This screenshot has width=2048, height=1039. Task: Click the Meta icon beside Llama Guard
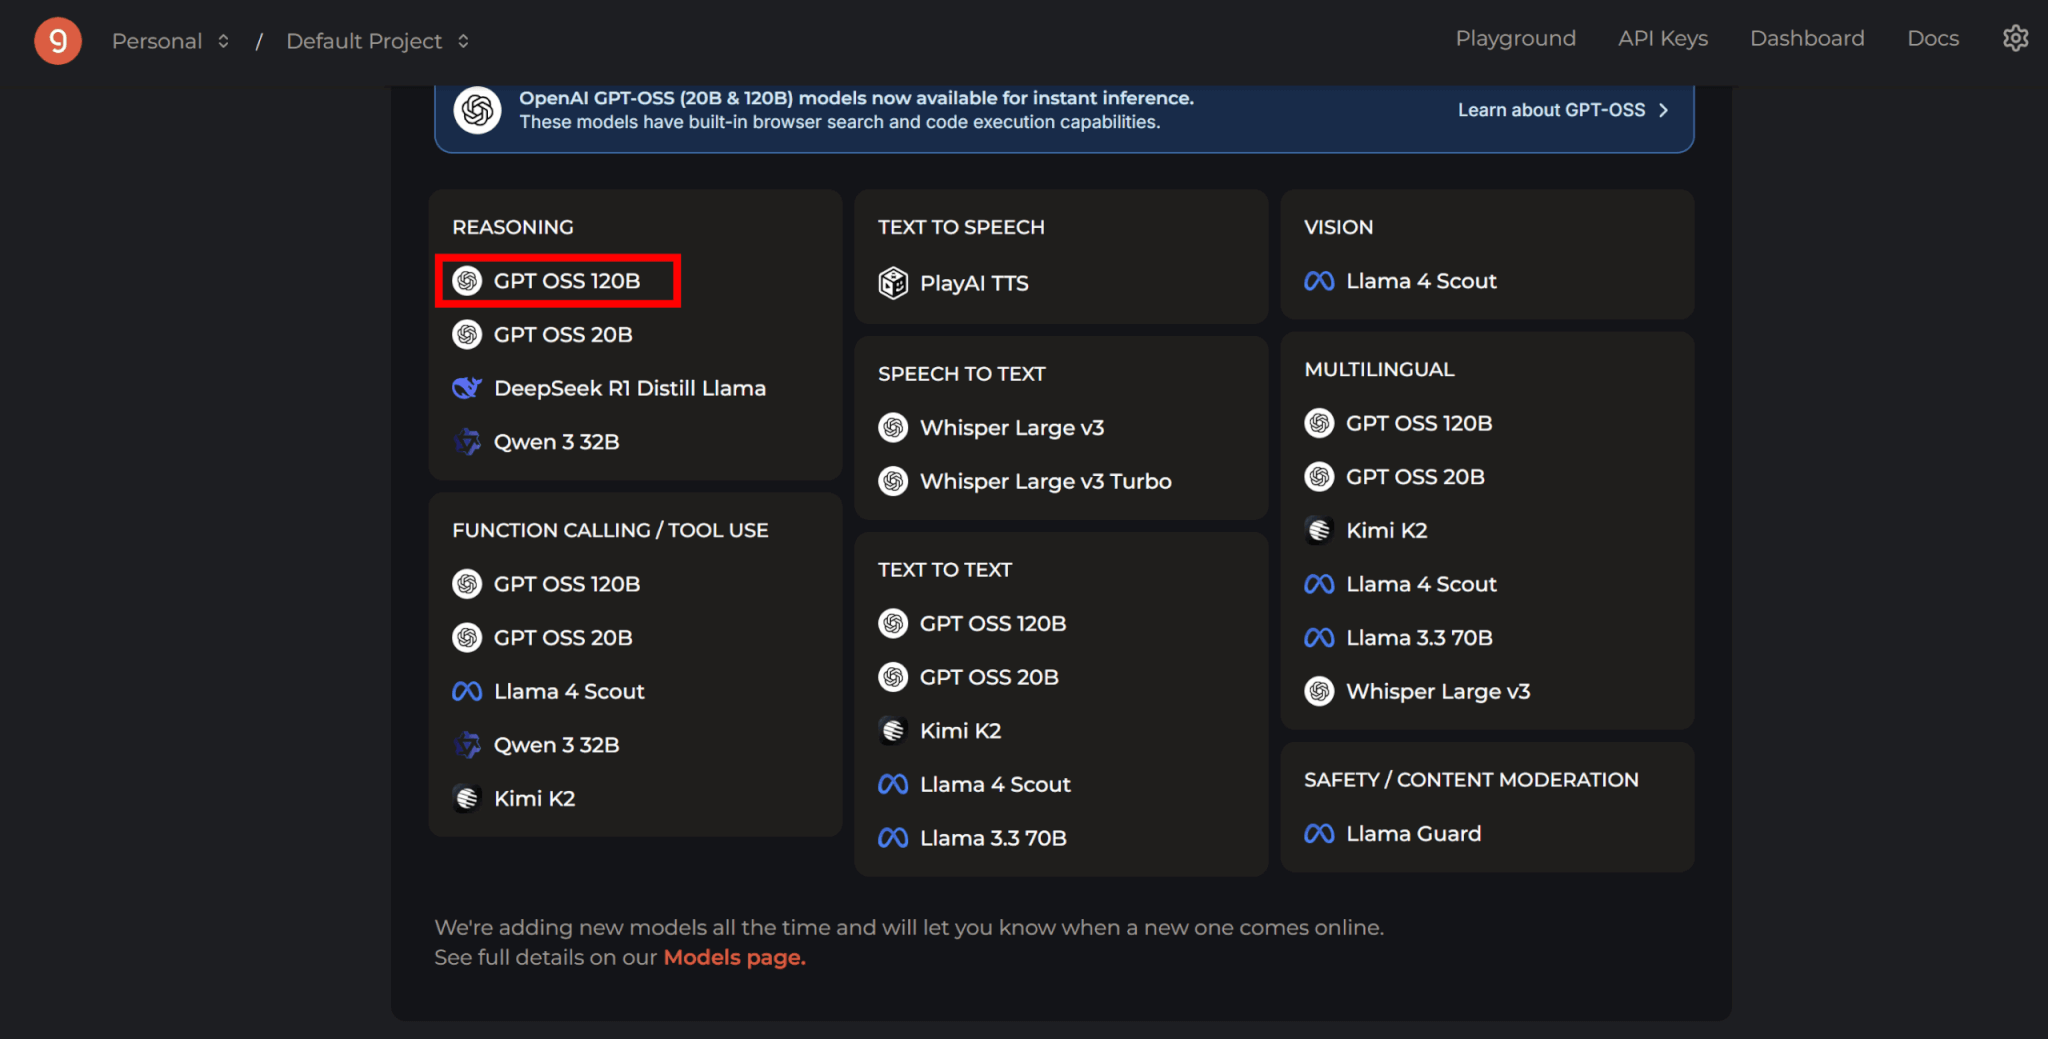point(1319,833)
